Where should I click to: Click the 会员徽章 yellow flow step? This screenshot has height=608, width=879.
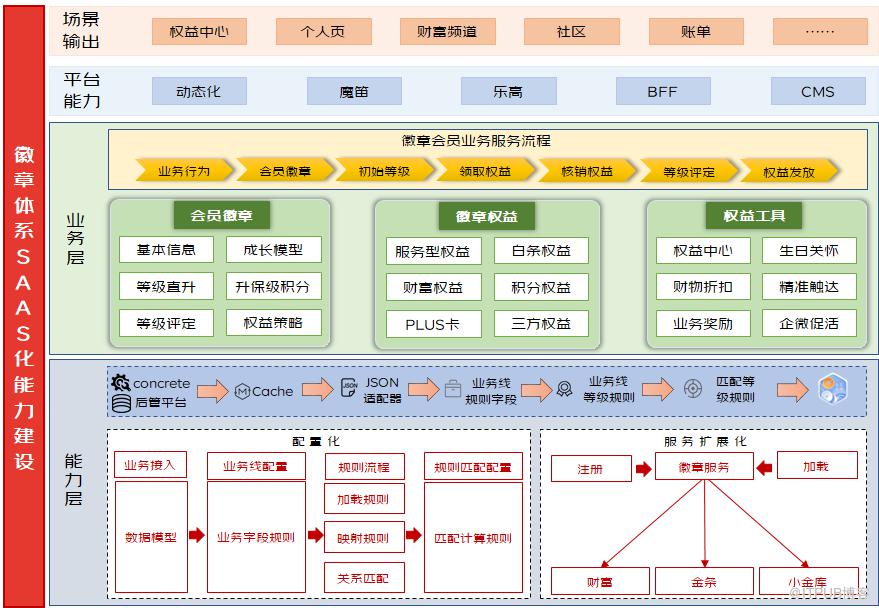pyautogui.click(x=285, y=171)
